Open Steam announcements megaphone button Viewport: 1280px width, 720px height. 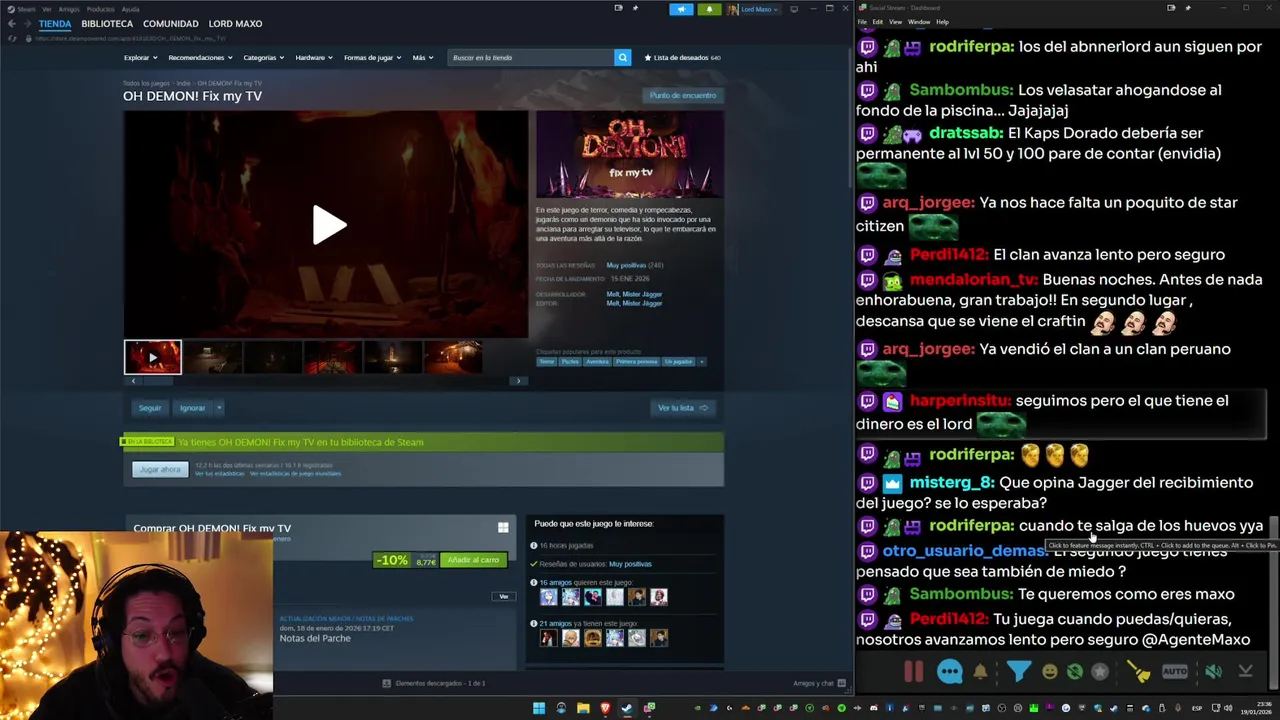pyautogui.click(x=681, y=9)
